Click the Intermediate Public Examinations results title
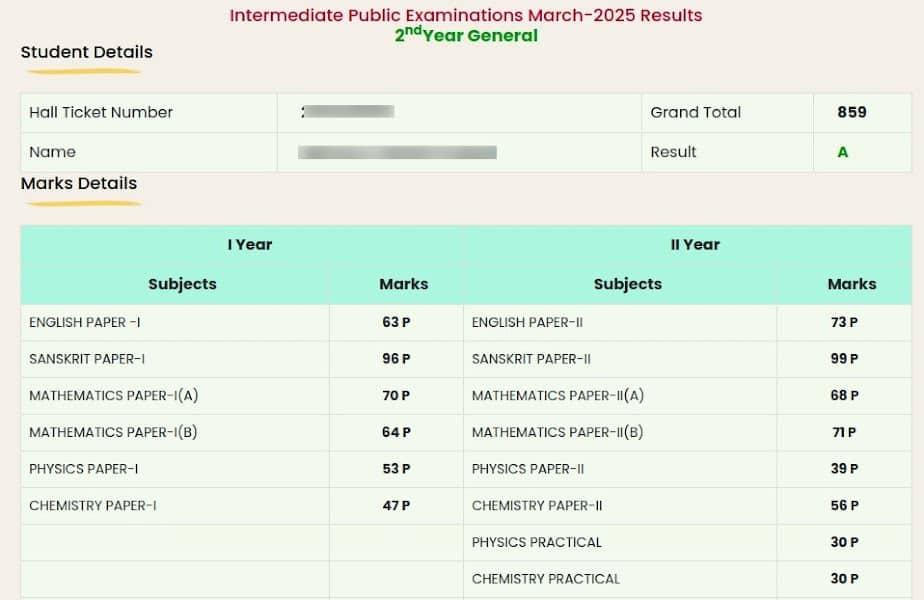924x600 pixels. coord(466,15)
